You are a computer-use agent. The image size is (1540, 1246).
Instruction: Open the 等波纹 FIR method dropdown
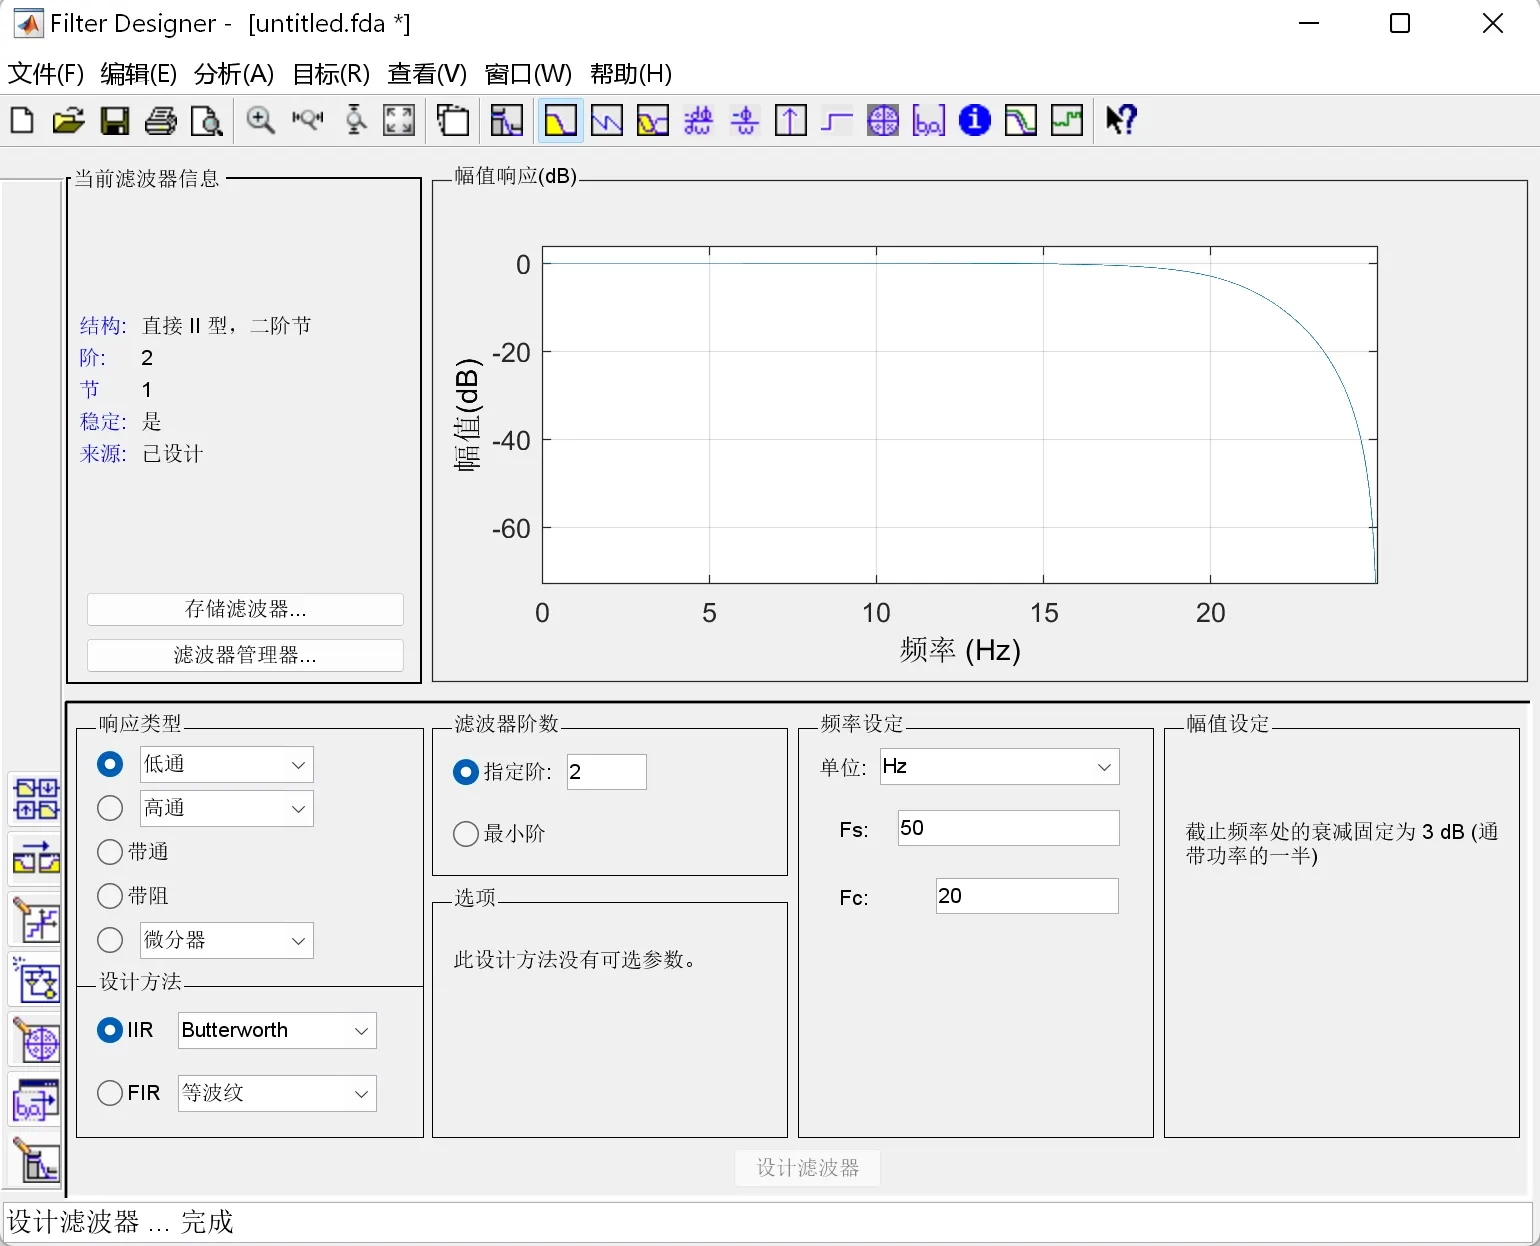(x=277, y=1093)
